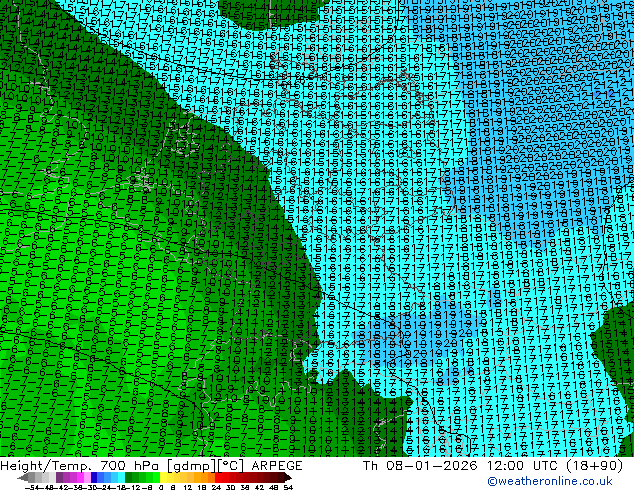The image size is (634, 490).
Task: Click the '(18+90)' forecast run text
Action: (x=596, y=466)
